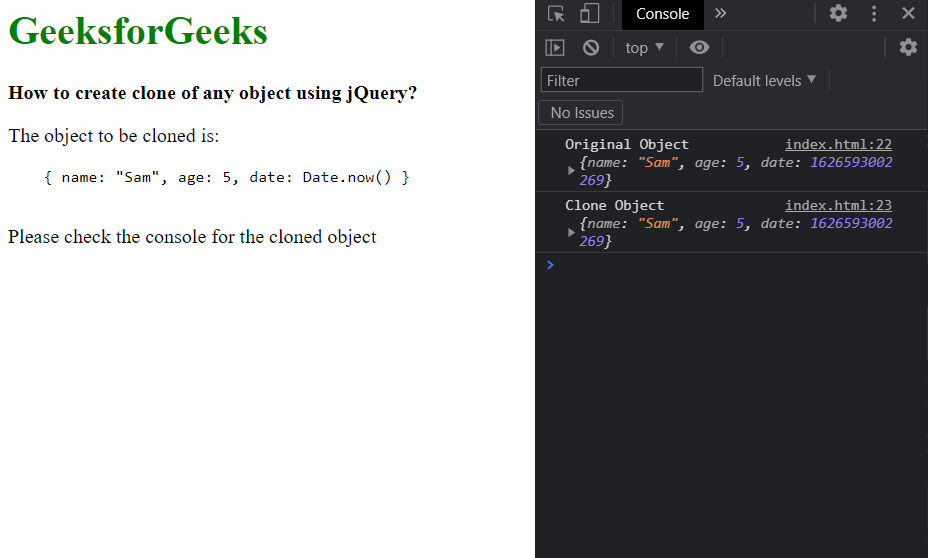Toggle the device toolbar icon
The width and height of the screenshot is (928, 558).
coord(589,14)
